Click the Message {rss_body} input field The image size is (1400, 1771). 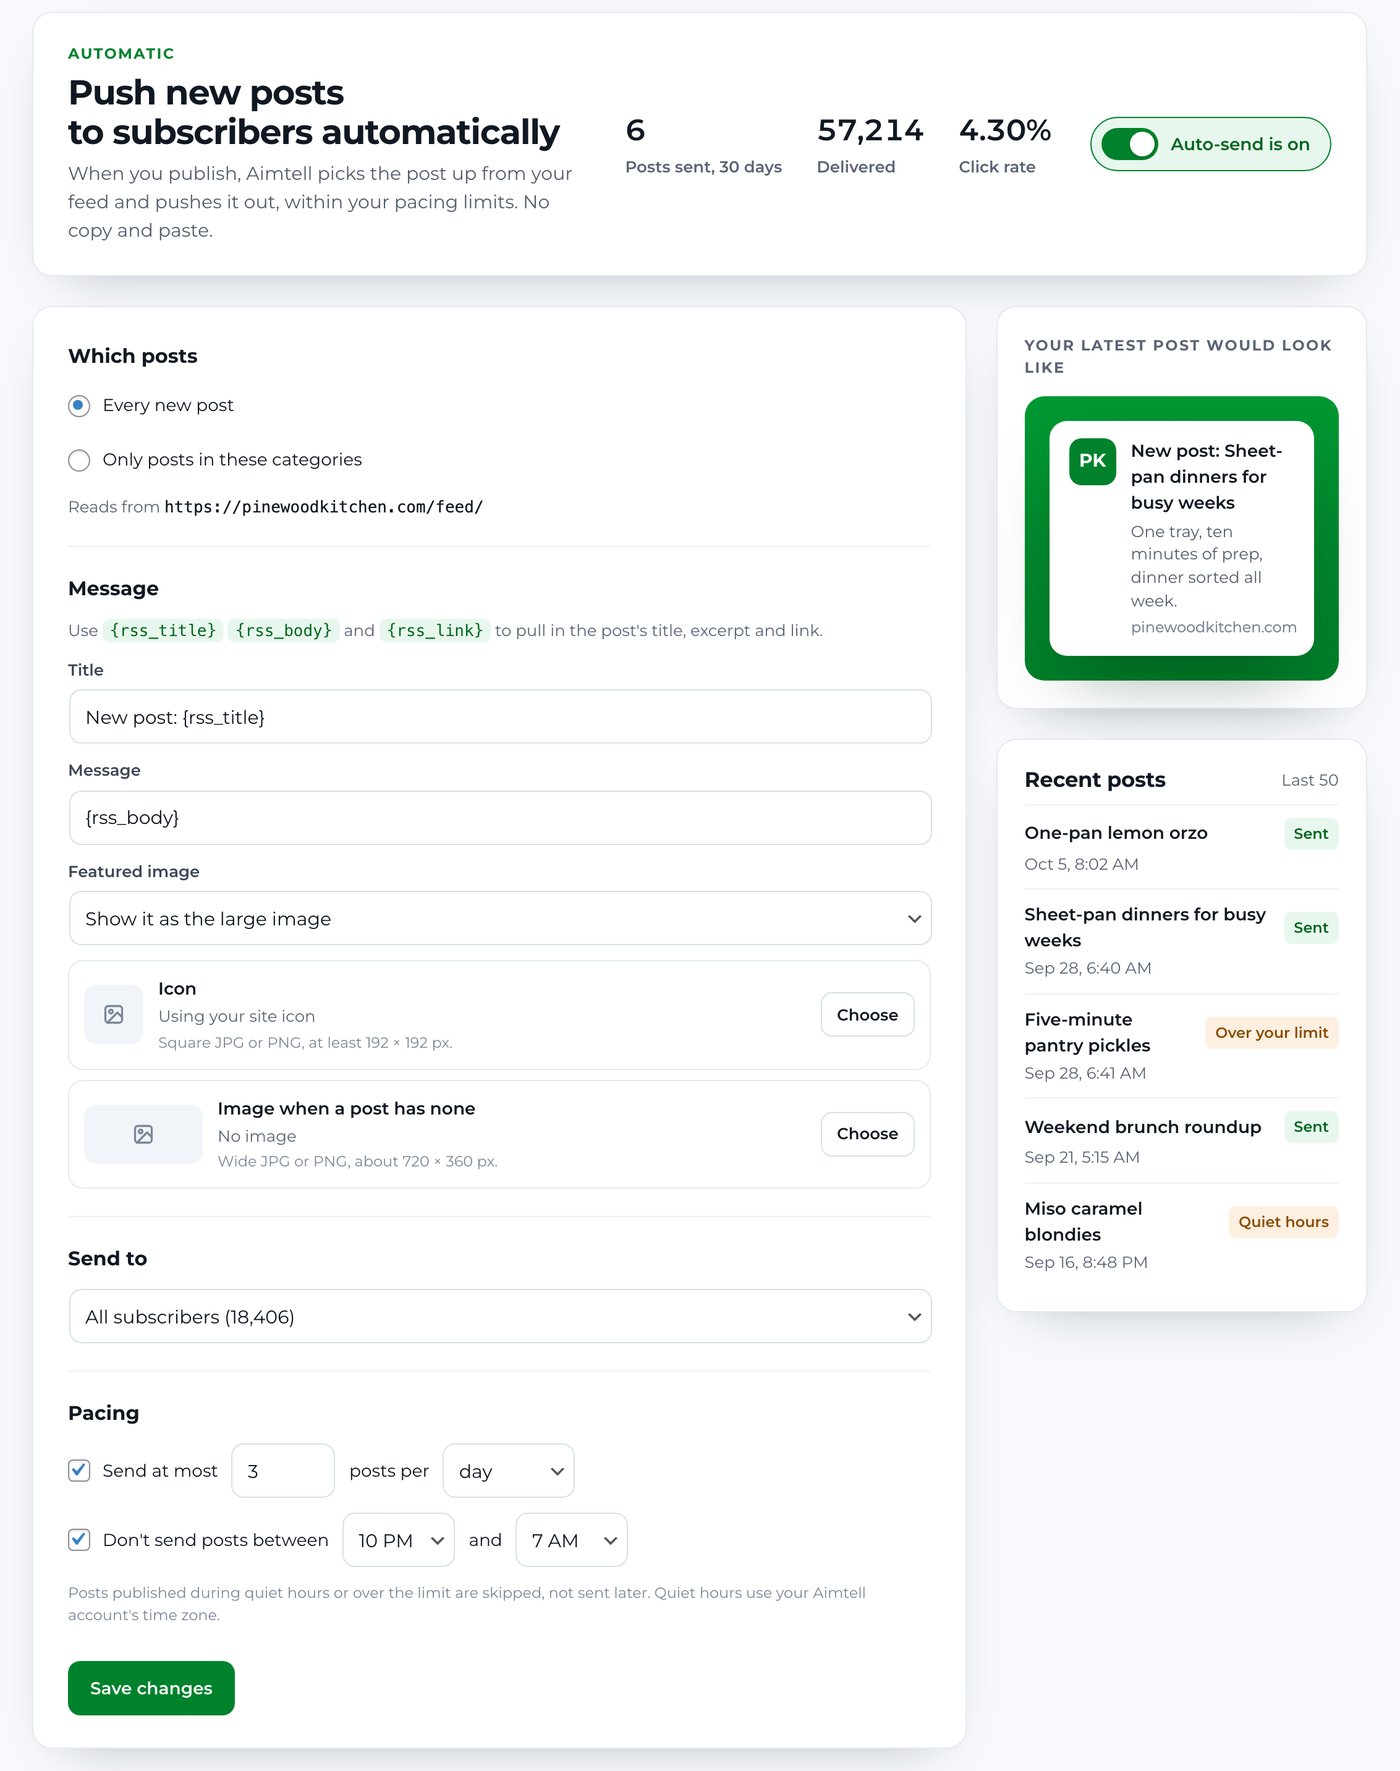(x=500, y=817)
